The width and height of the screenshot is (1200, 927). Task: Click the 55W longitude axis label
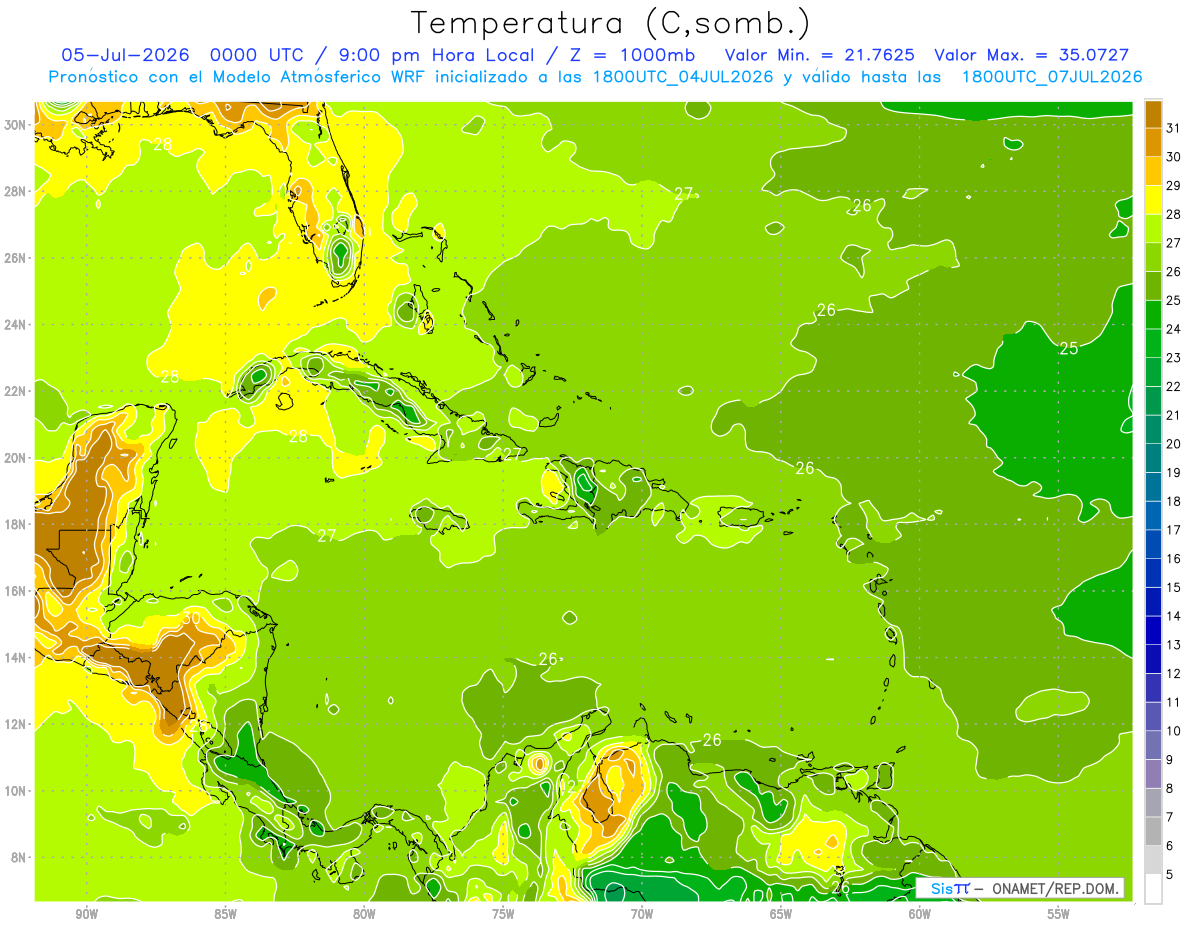tap(1058, 914)
